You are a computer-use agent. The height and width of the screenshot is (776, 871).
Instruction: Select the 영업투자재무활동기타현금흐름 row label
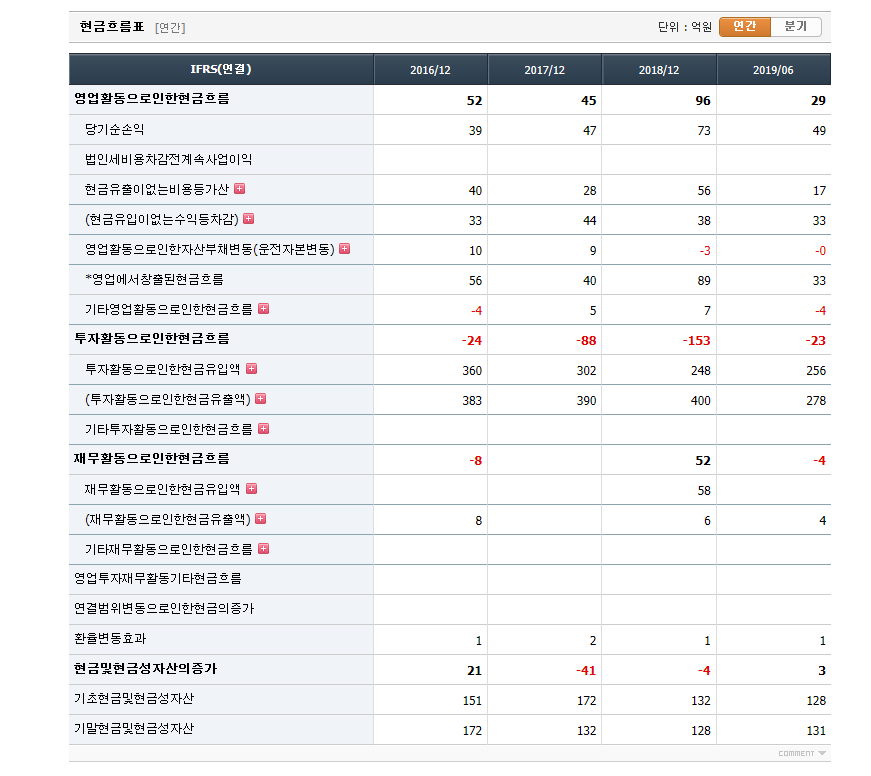tap(158, 579)
